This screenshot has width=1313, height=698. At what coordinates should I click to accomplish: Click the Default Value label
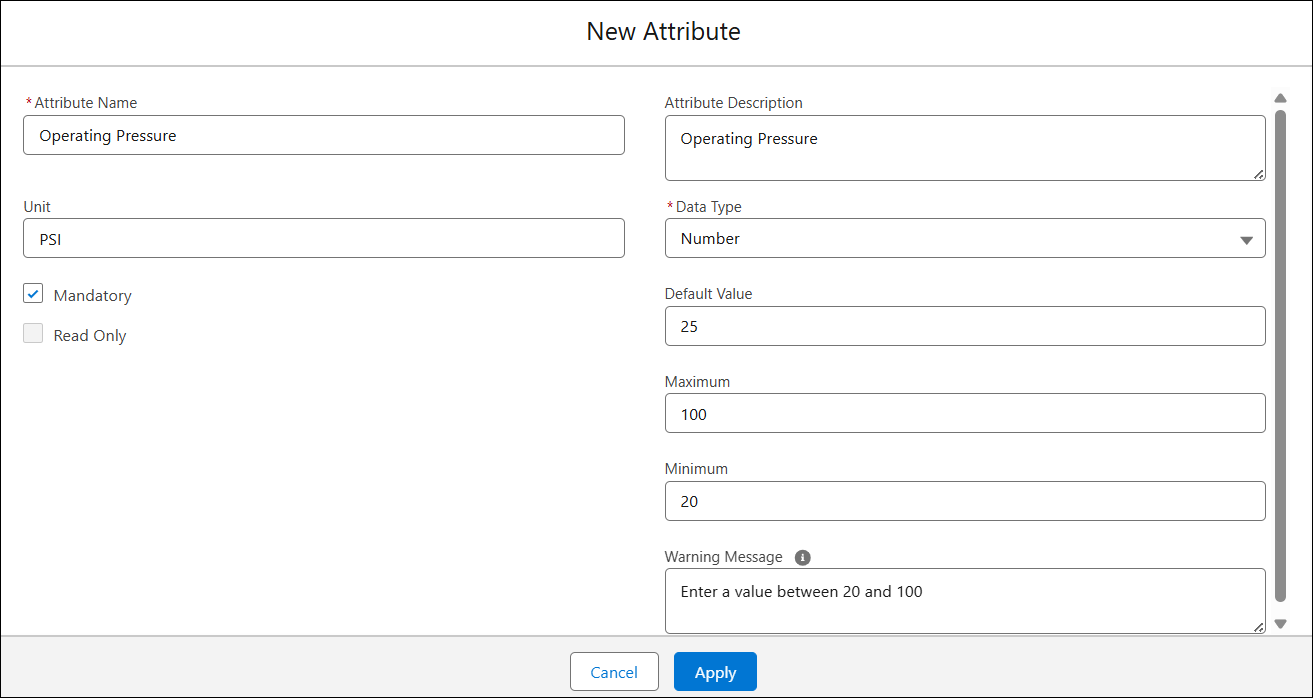click(708, 293)
